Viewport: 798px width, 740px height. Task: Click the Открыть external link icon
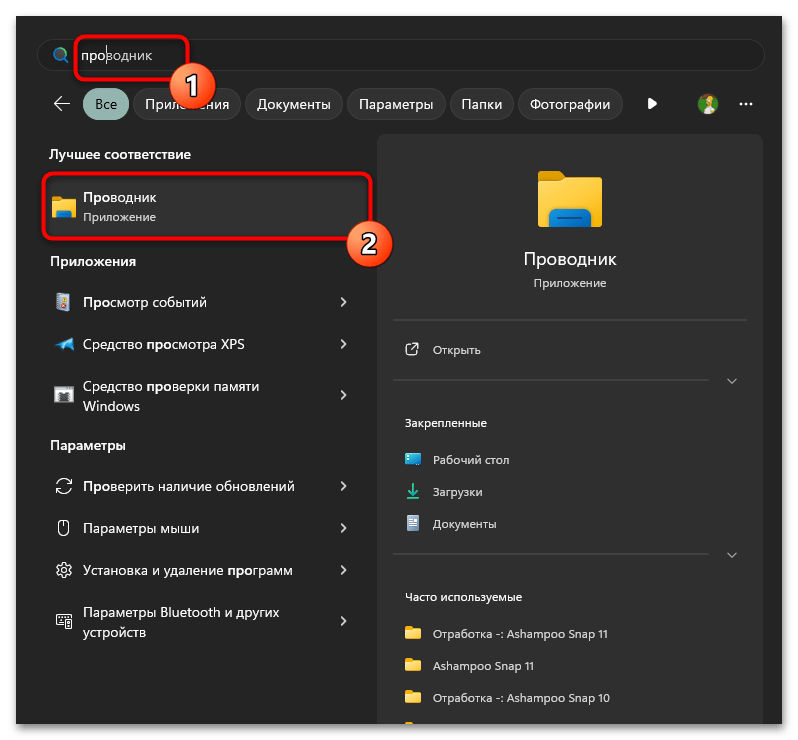point(412,349)
